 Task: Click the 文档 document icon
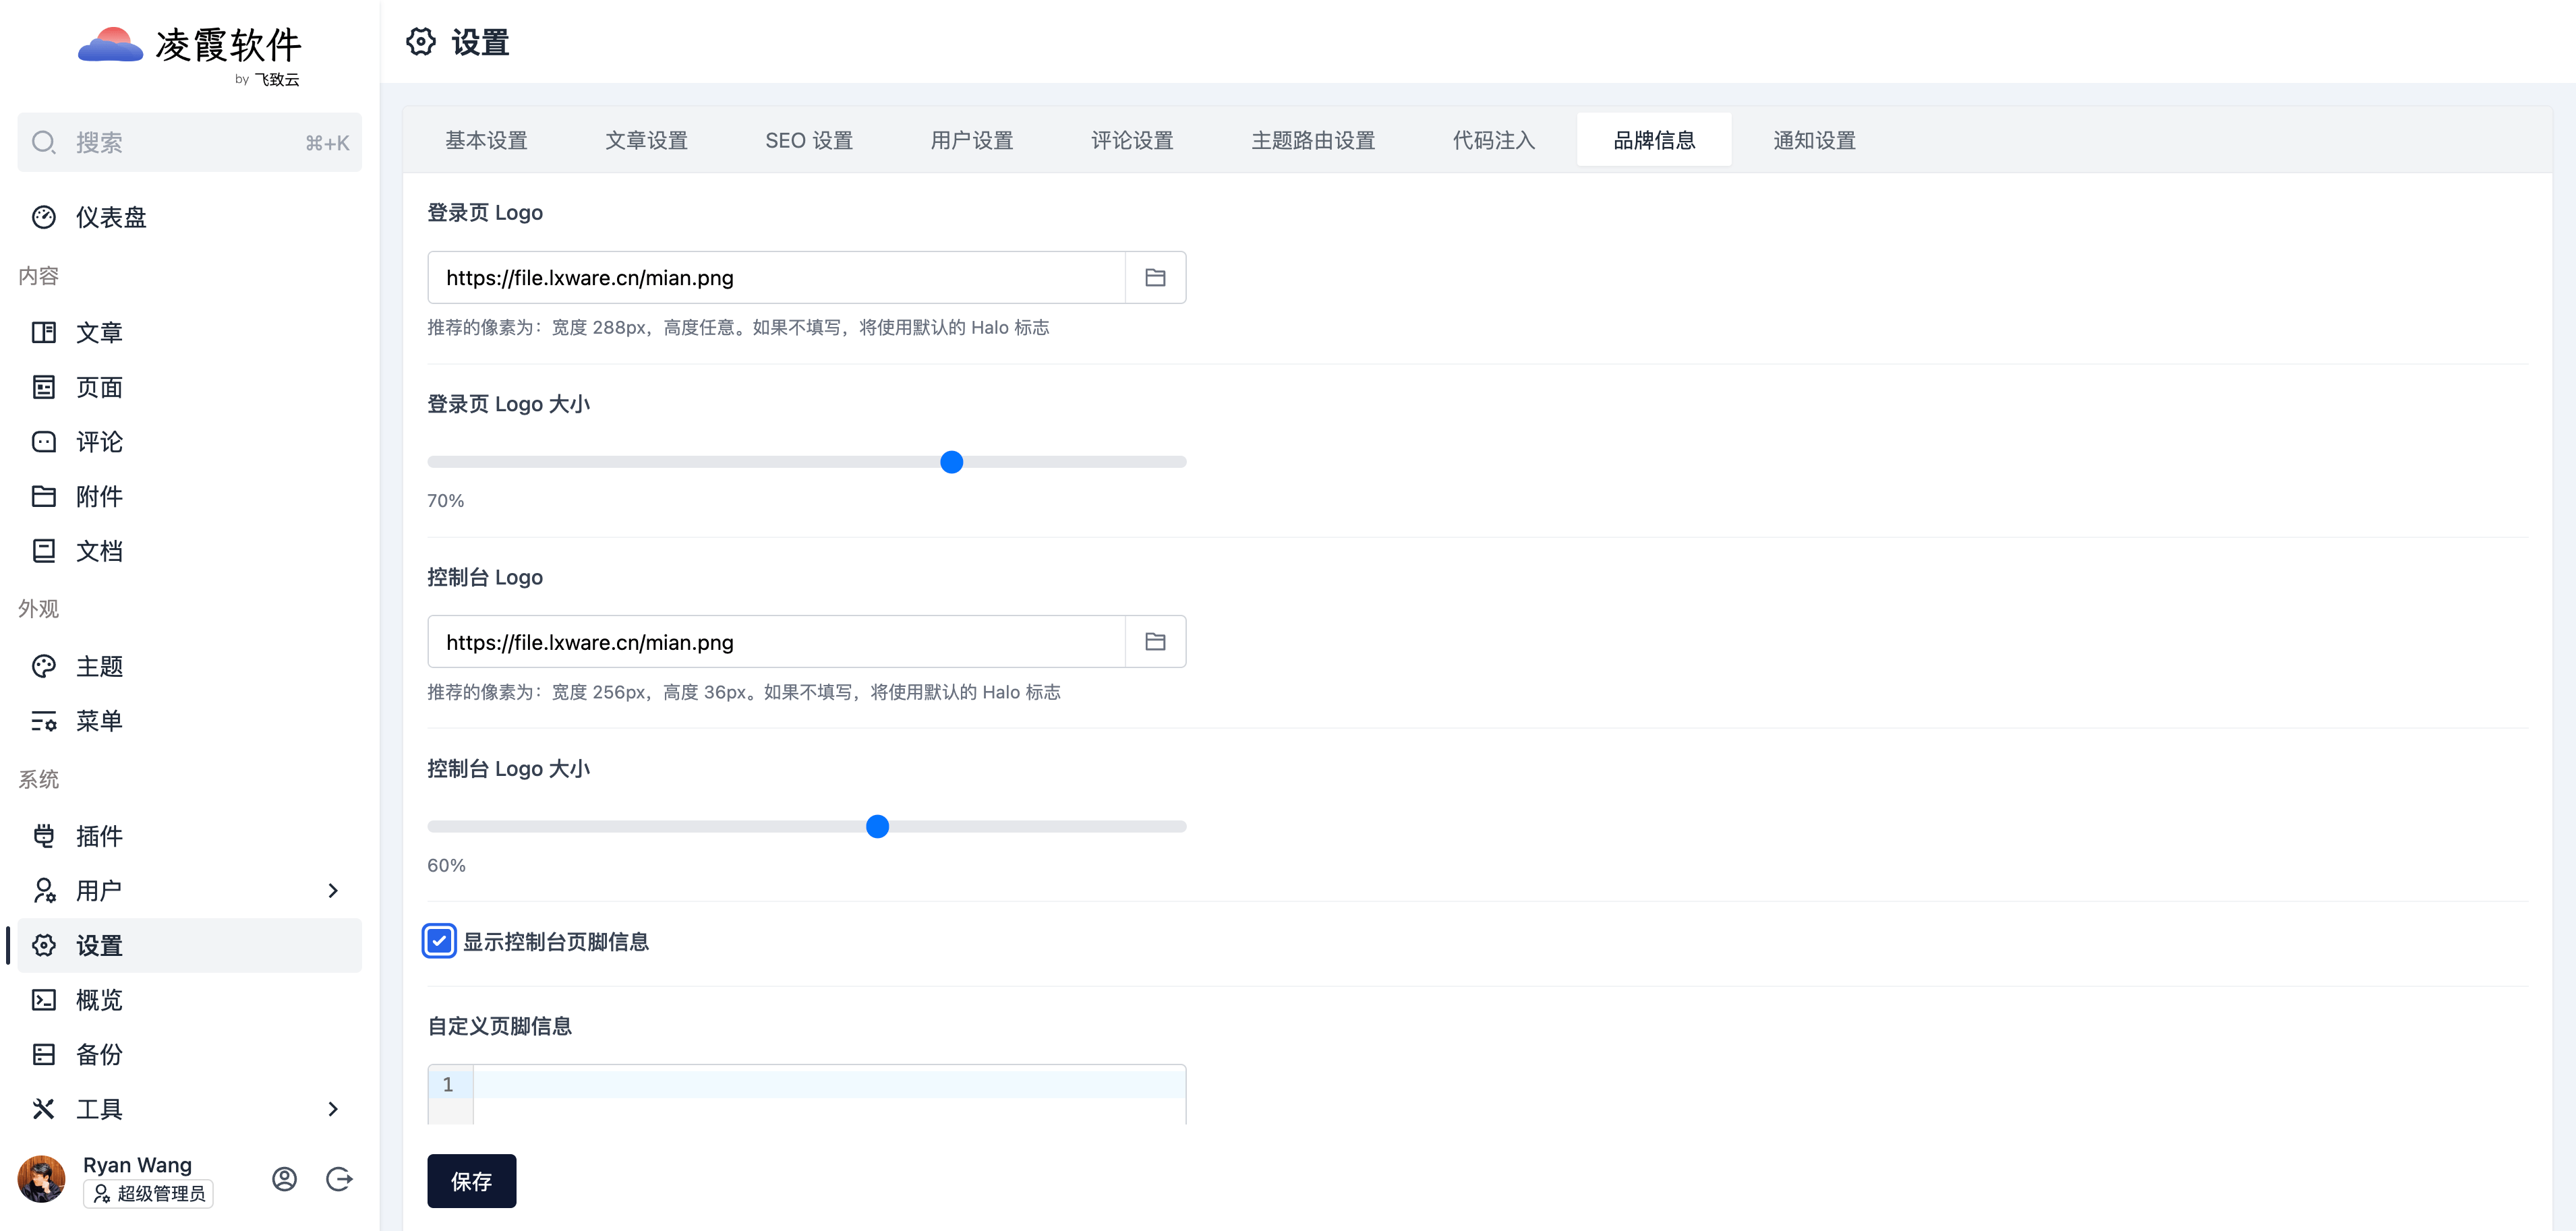(44, 551)
